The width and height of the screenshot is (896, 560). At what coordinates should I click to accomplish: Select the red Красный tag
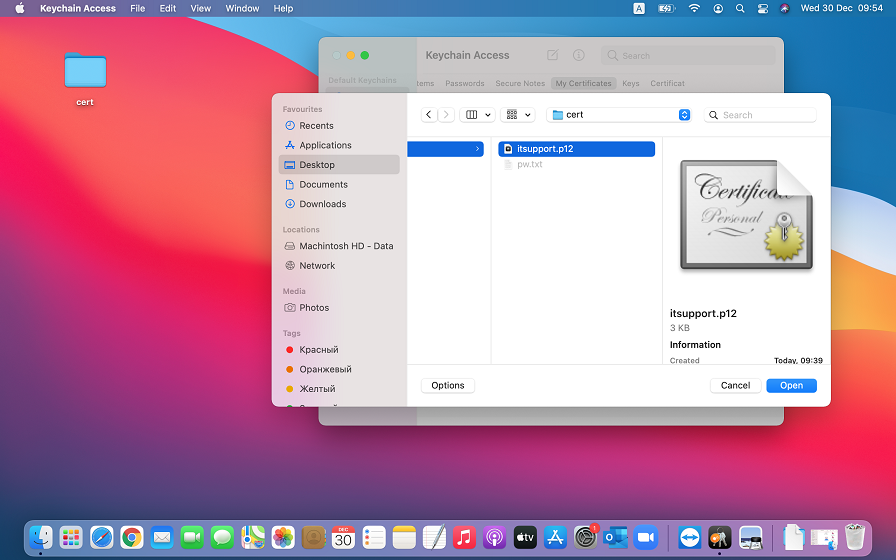tap(318, 350)
